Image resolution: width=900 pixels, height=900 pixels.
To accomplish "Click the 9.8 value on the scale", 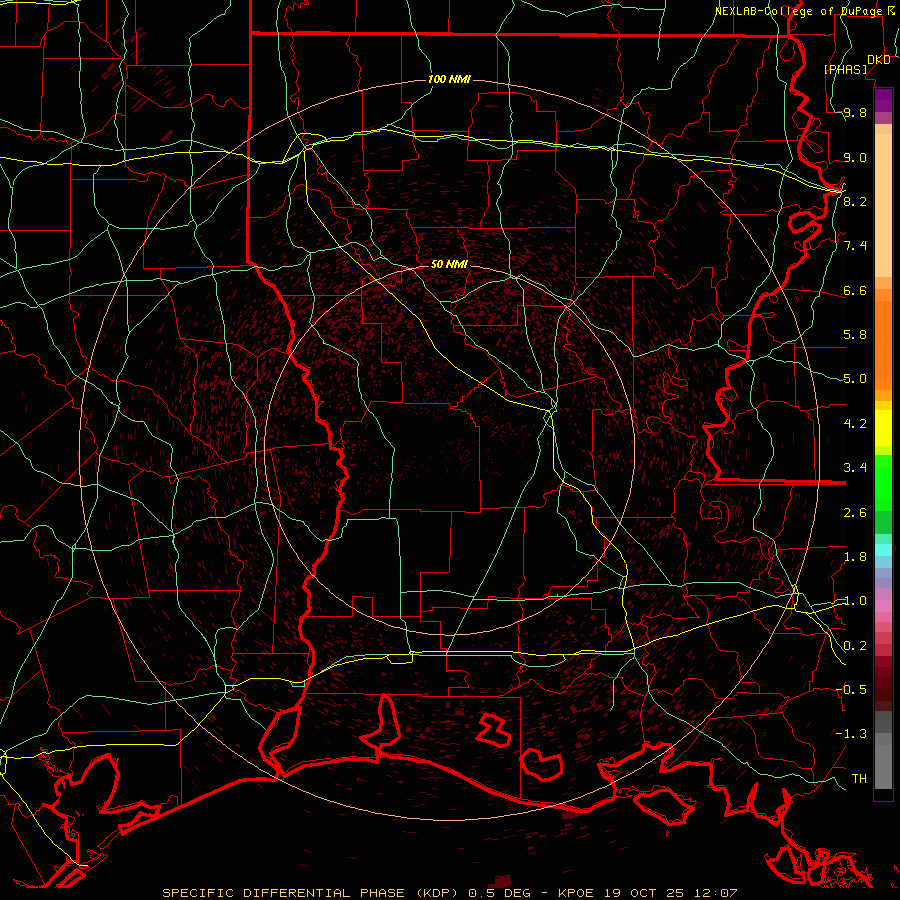I will click(x=855, y=112).
